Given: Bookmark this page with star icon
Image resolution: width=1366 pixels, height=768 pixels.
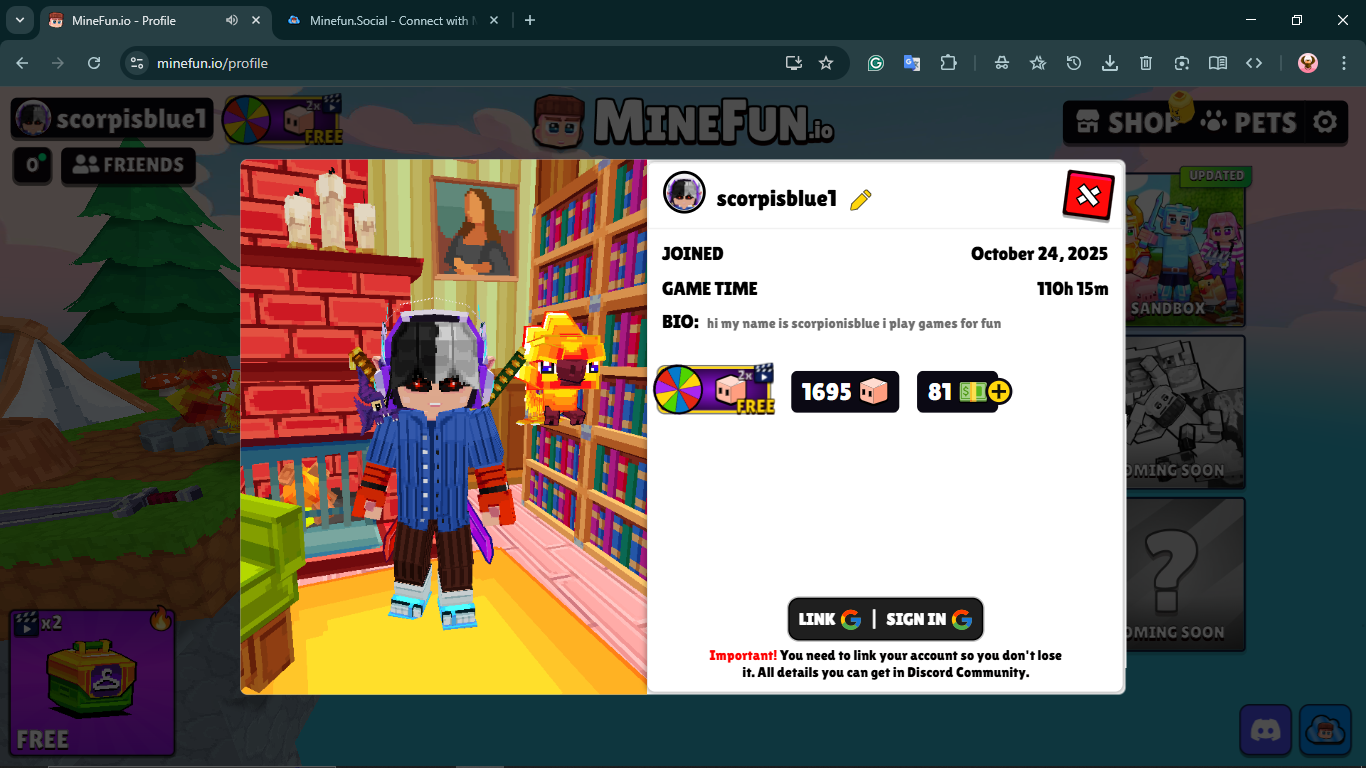Looking at the screenshot, I should [826, 63].
